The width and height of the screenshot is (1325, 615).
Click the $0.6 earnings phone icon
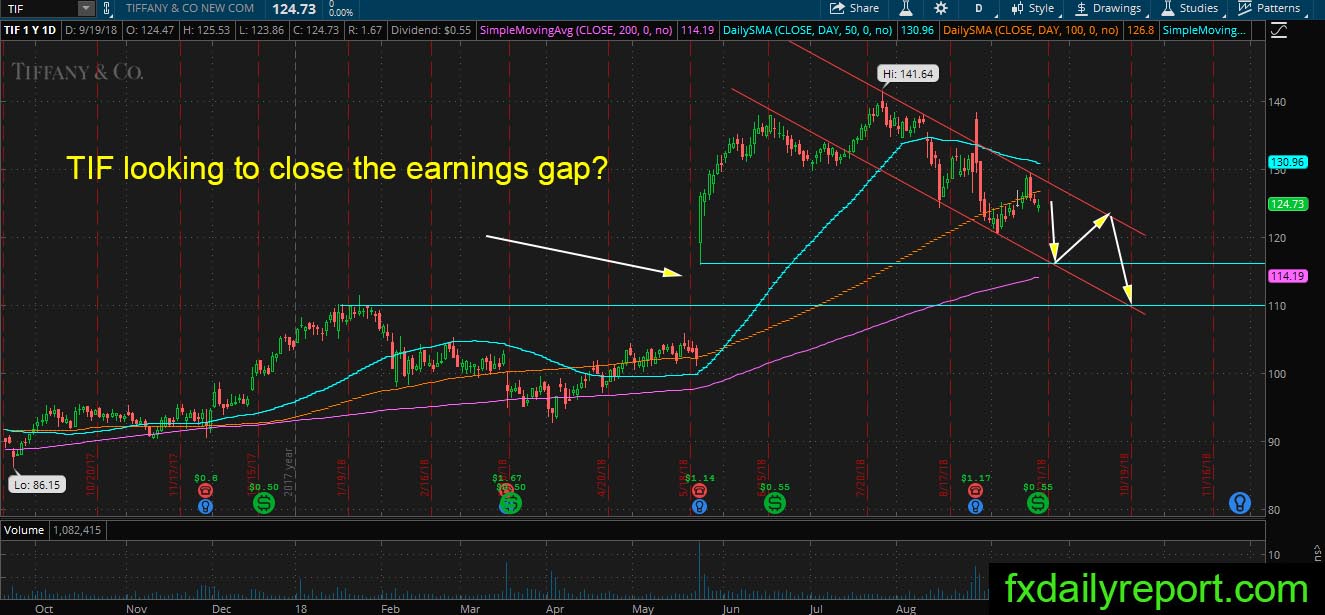tap(206, 491)
